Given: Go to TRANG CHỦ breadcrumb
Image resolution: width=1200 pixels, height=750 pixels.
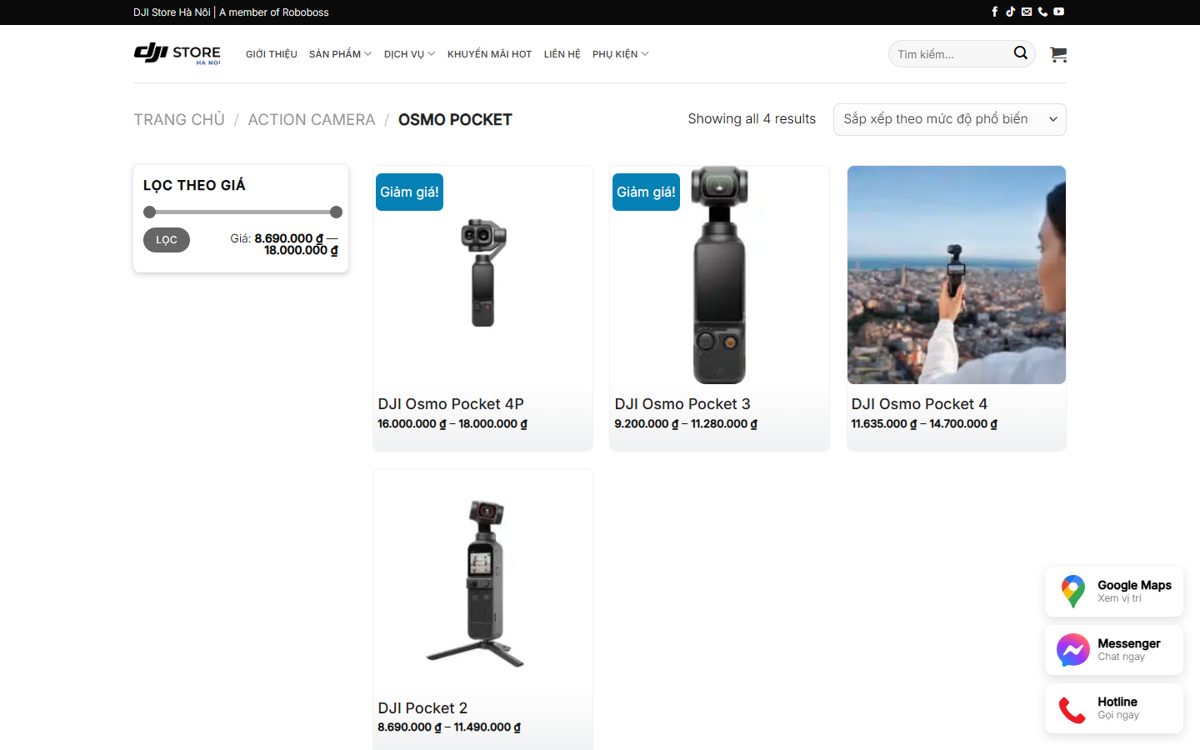Looking at the screenshot, I should click(x=179, y=119).
